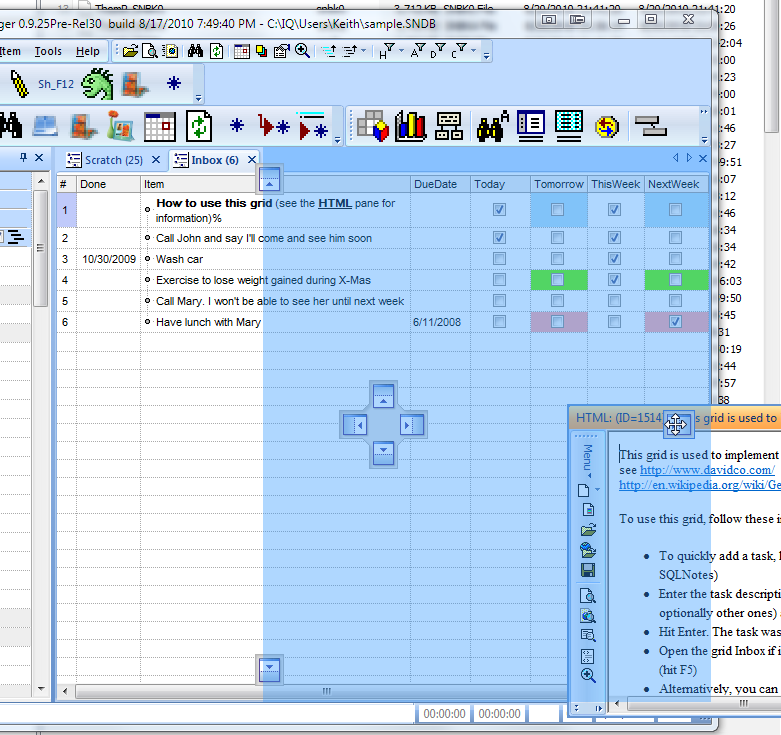Screen dimensions: 781x735
Task: Open the Menu dropdown in HTML pane
Action: click(x=588, y=460)
